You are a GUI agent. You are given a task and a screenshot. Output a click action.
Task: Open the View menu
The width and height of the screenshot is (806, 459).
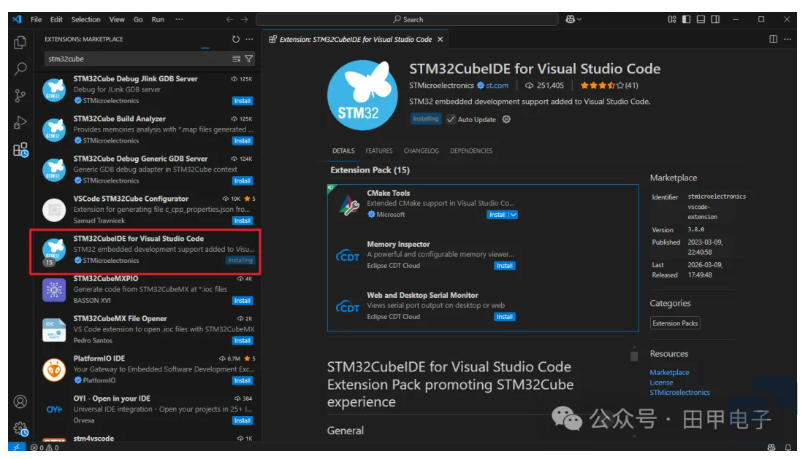117,20
